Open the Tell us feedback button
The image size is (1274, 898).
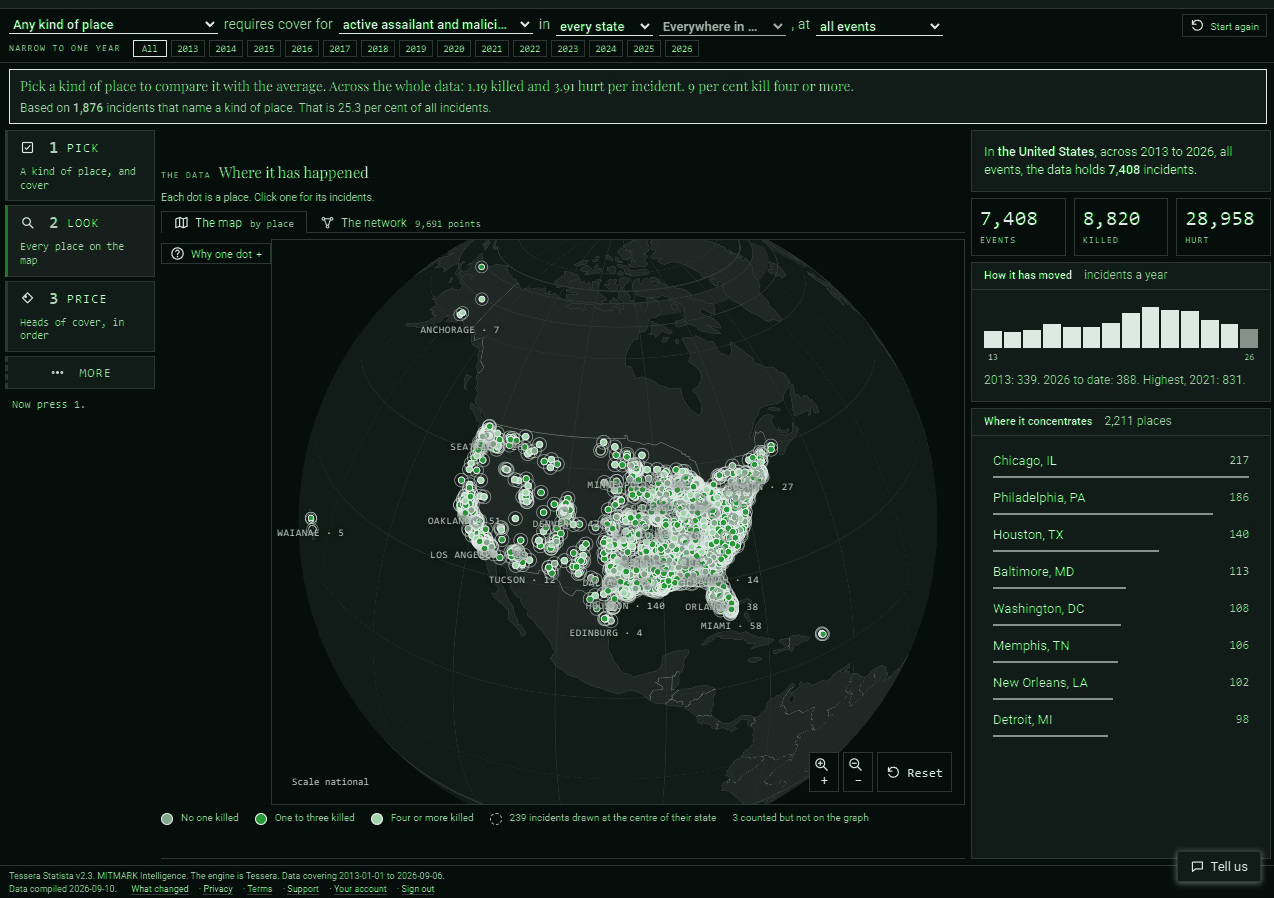click(1218, 866)
